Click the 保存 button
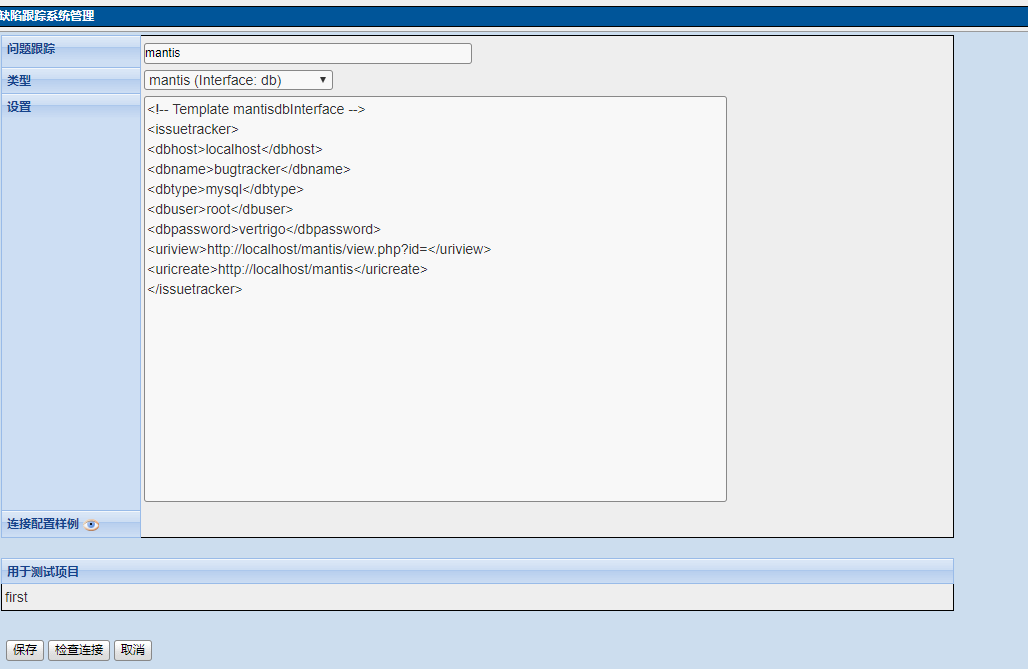The height and width of the screenshot is (669, 1028). (x=25, y=650)
